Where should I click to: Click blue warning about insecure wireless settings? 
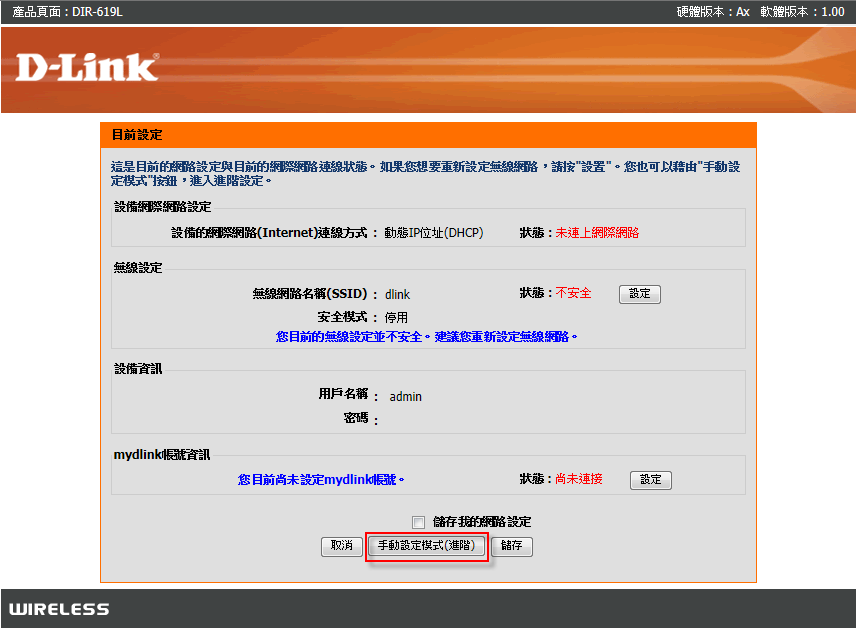click(x=426, y=337)
